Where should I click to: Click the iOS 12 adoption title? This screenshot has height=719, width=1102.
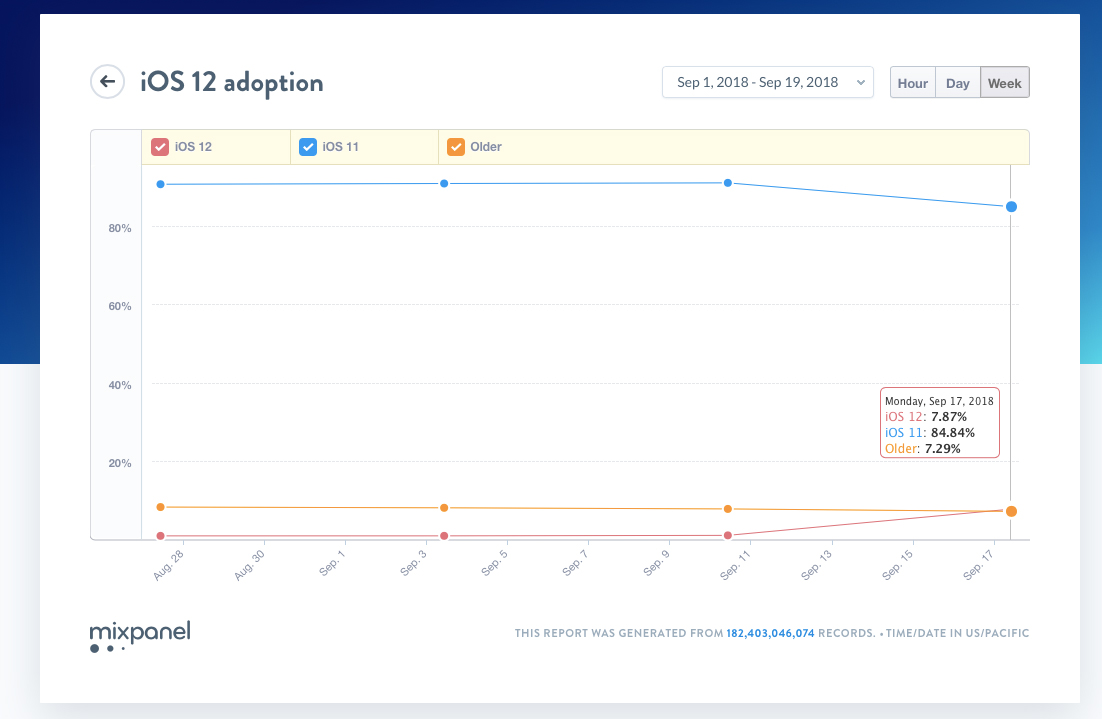tap(232, 82)
